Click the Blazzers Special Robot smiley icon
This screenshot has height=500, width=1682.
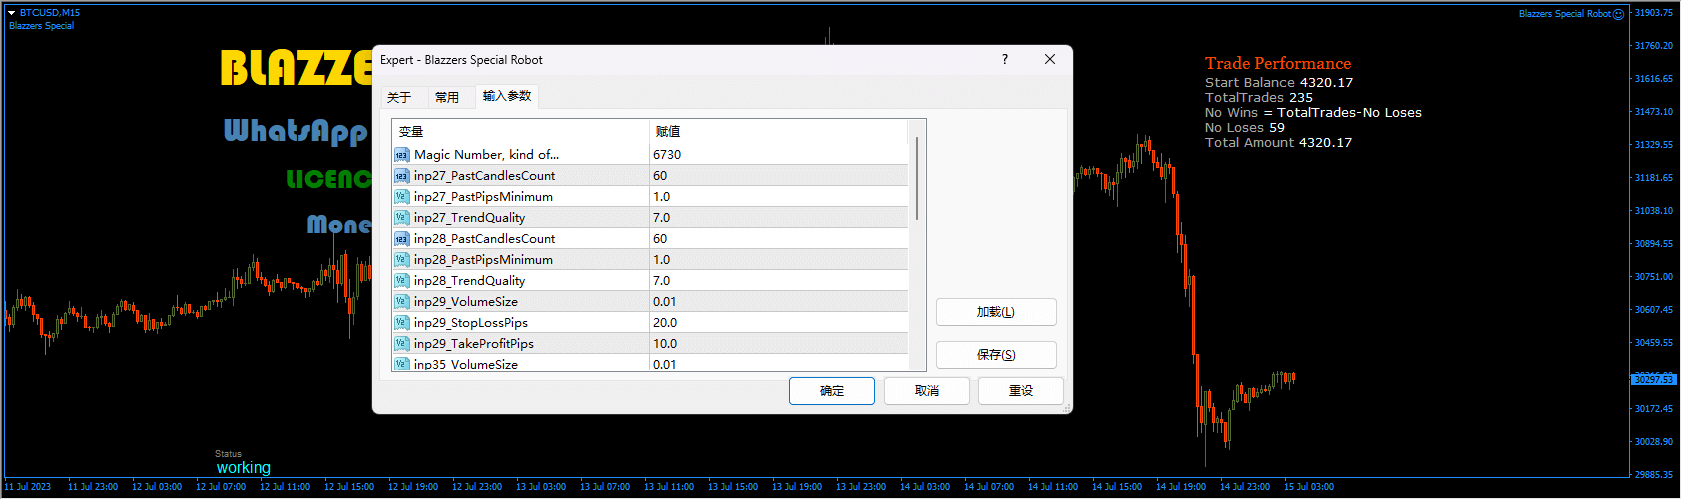coord(1619,14)
